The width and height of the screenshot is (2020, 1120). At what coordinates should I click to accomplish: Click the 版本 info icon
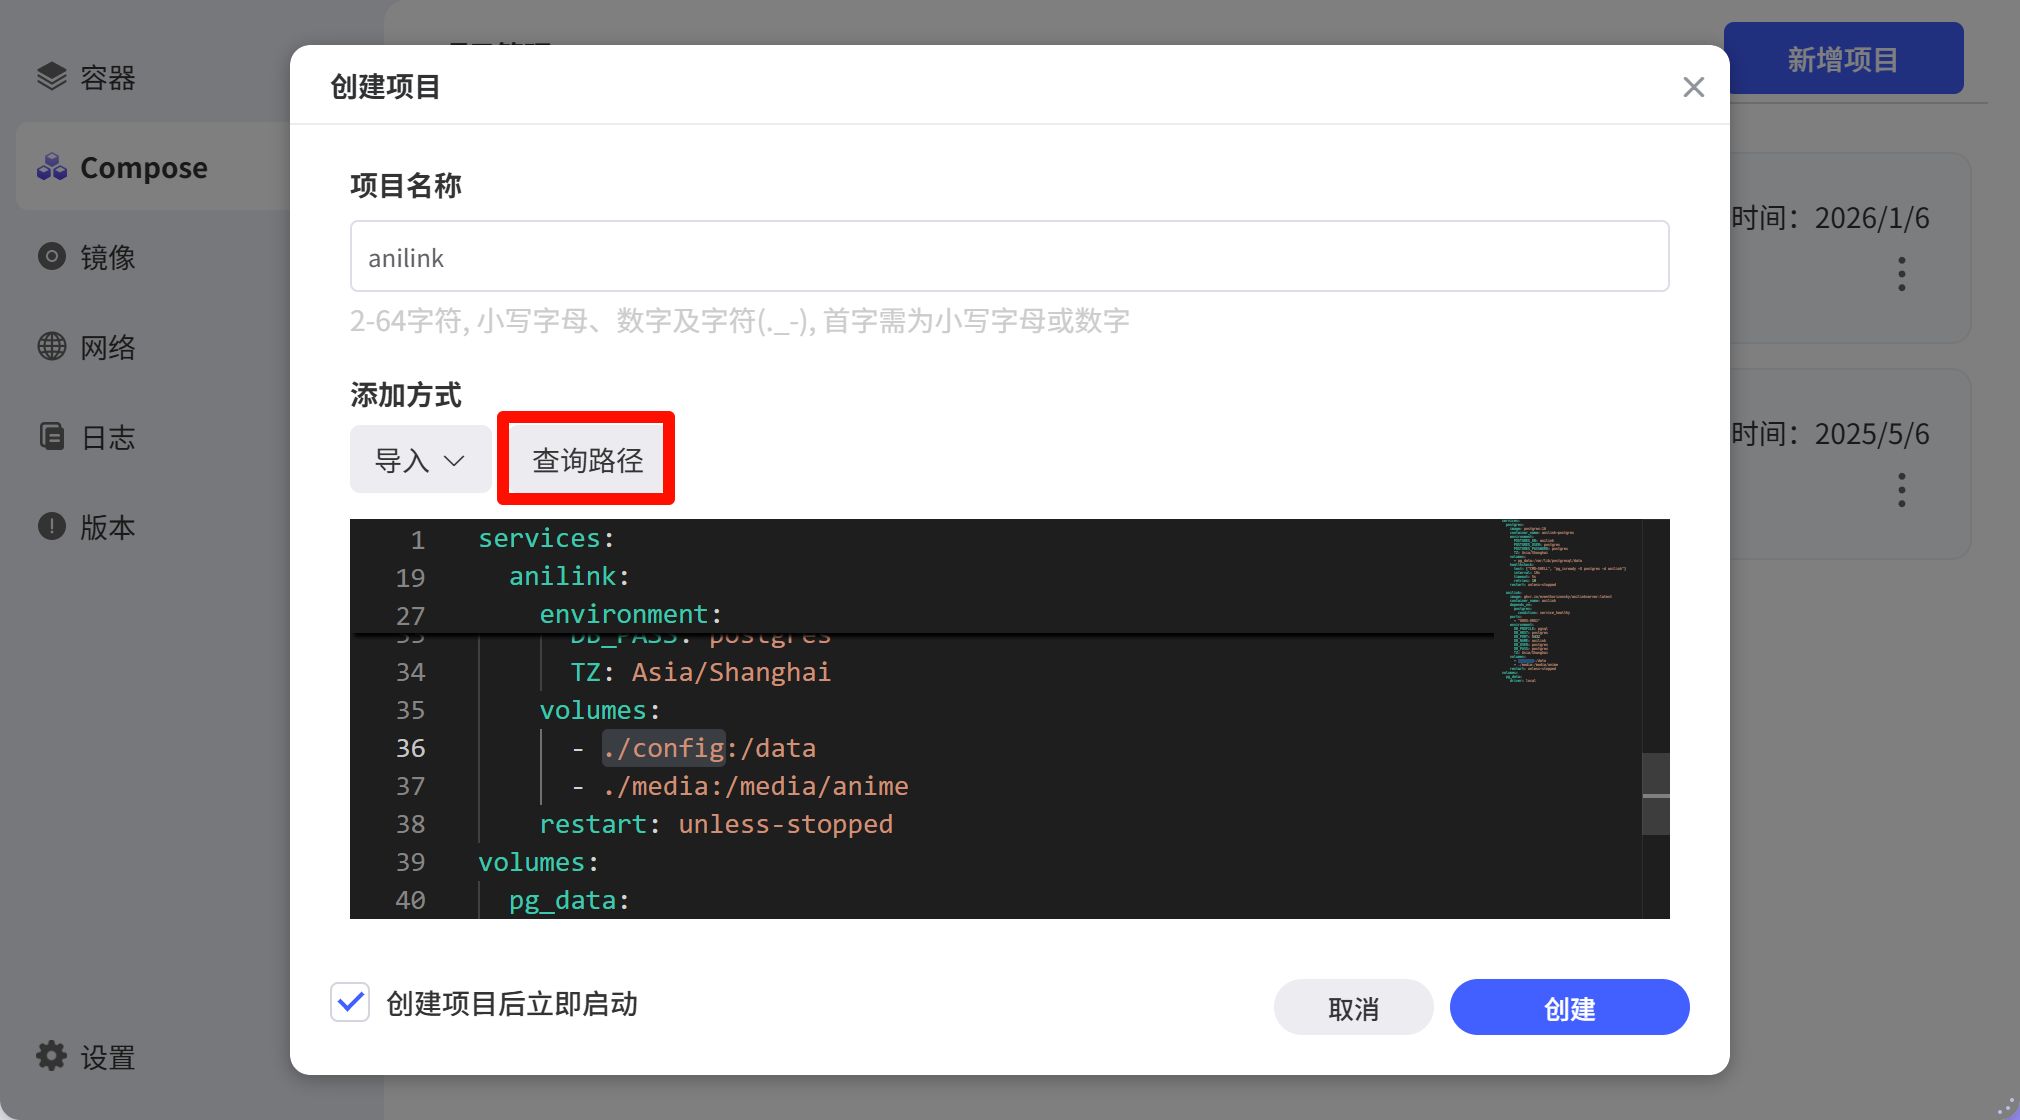52,527
